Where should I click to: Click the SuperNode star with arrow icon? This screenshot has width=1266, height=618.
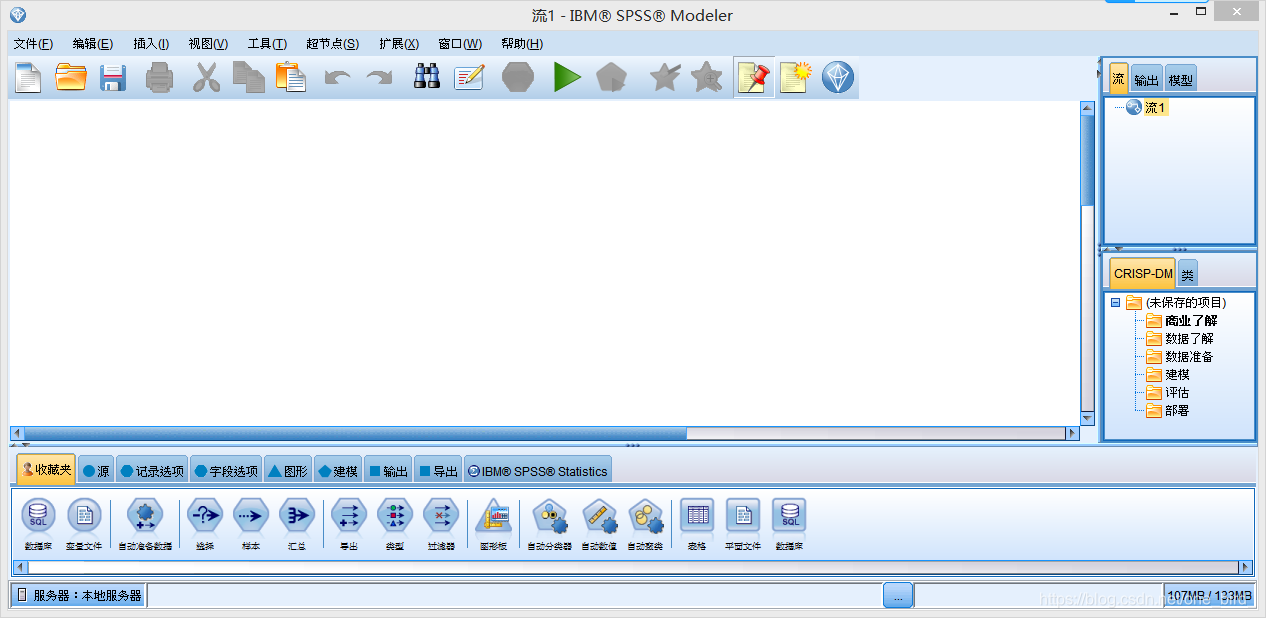(x=665, y=77)
